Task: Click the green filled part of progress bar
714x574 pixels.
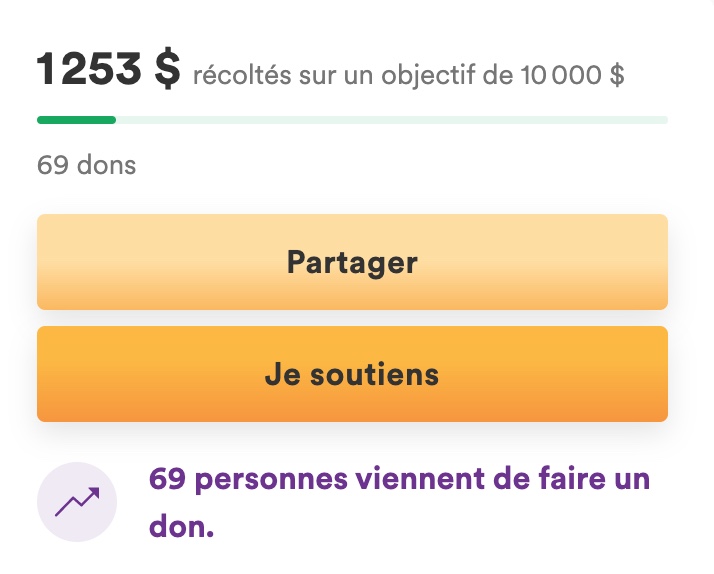Action: coord(76,120)
